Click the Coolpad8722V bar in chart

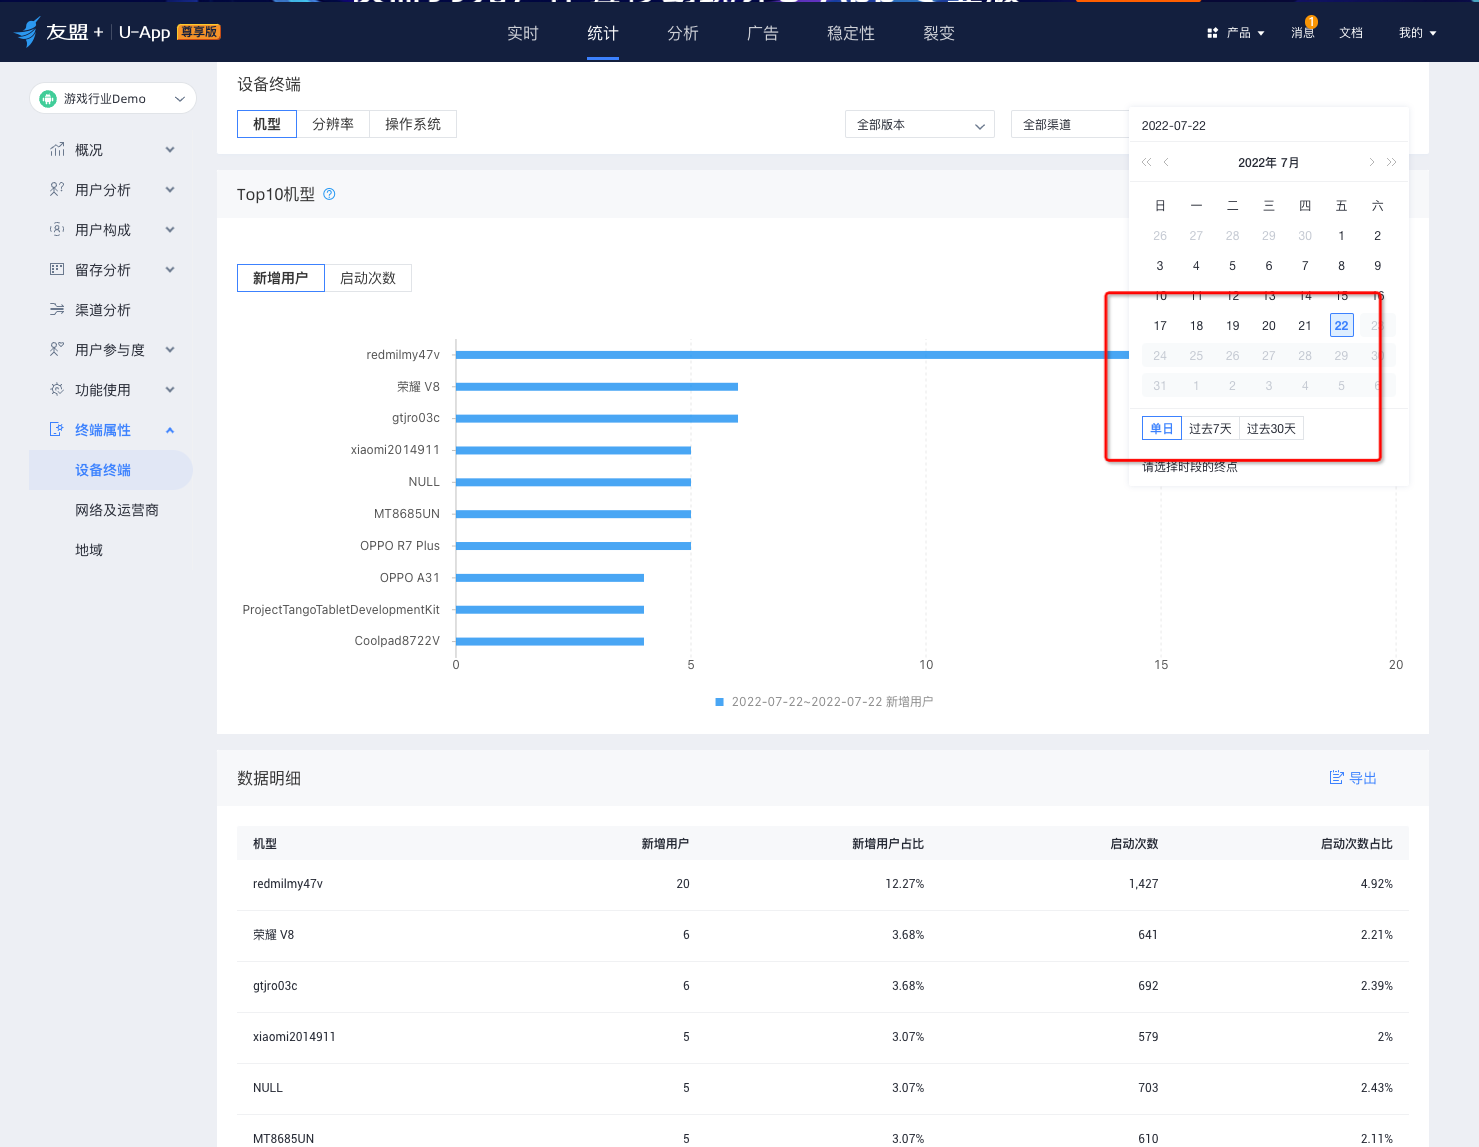[550, 641]
